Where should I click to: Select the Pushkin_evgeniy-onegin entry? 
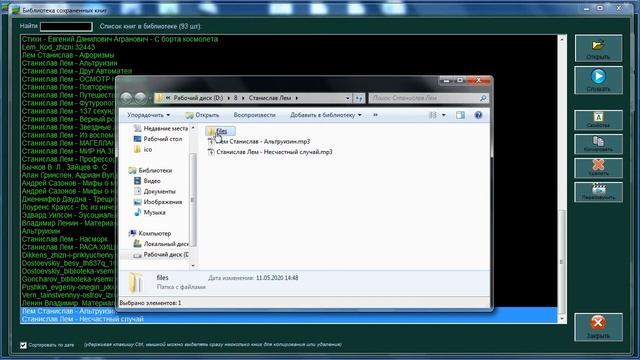click(x=68, y=287)
